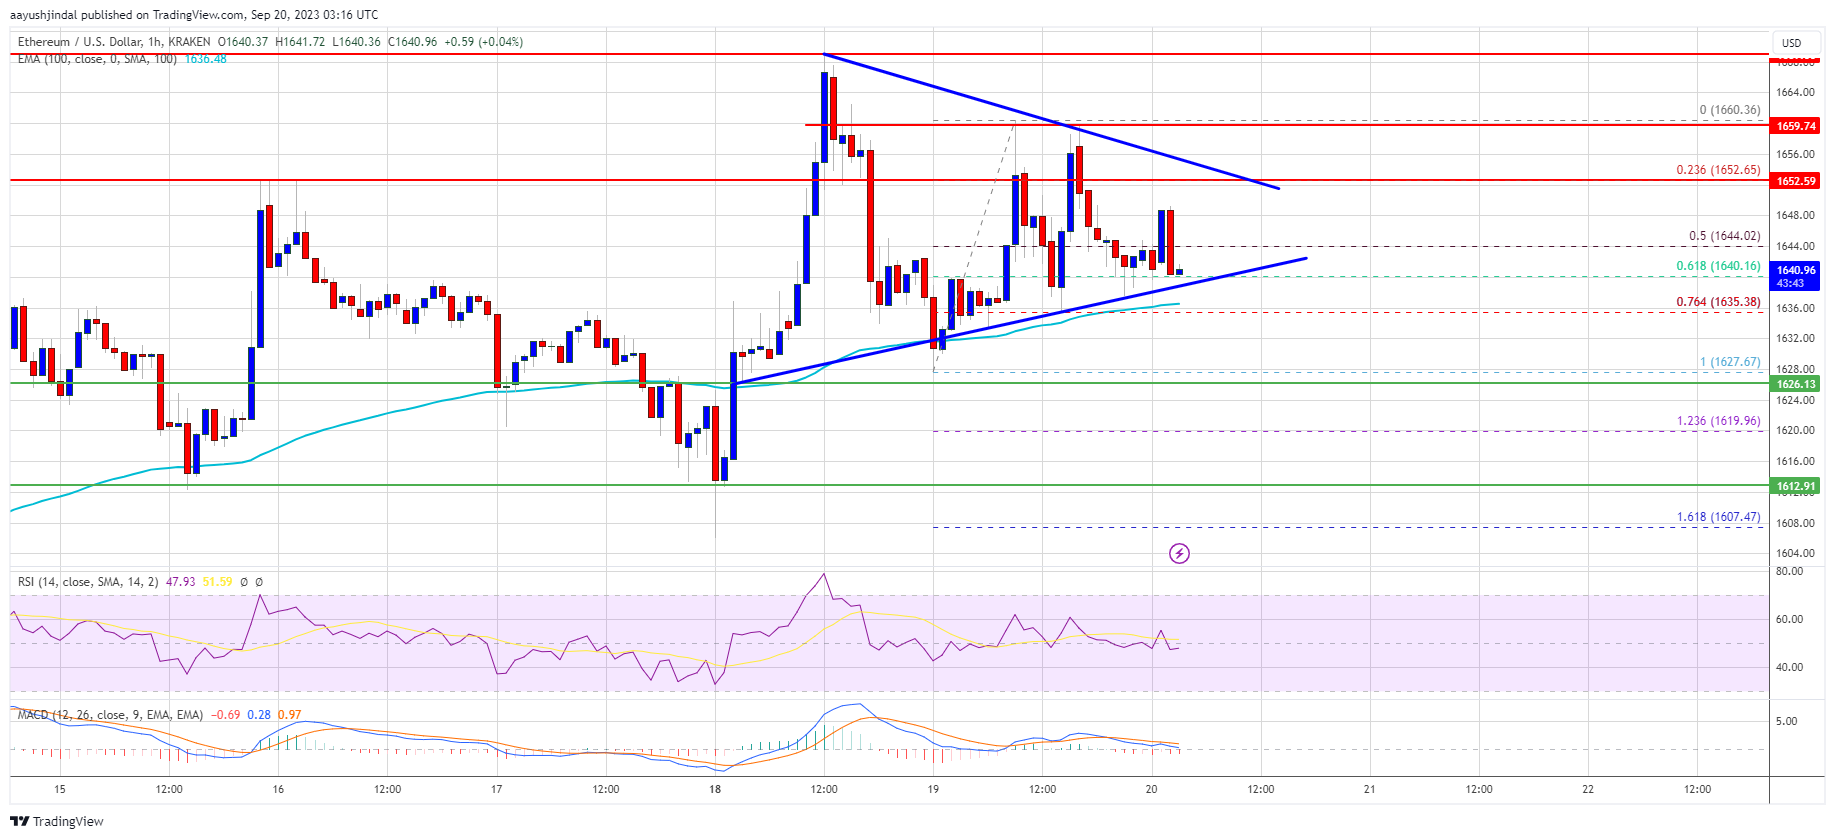Click the date 18 on time axis
This screenshot has width=1835, height=839.
point(715,789)
